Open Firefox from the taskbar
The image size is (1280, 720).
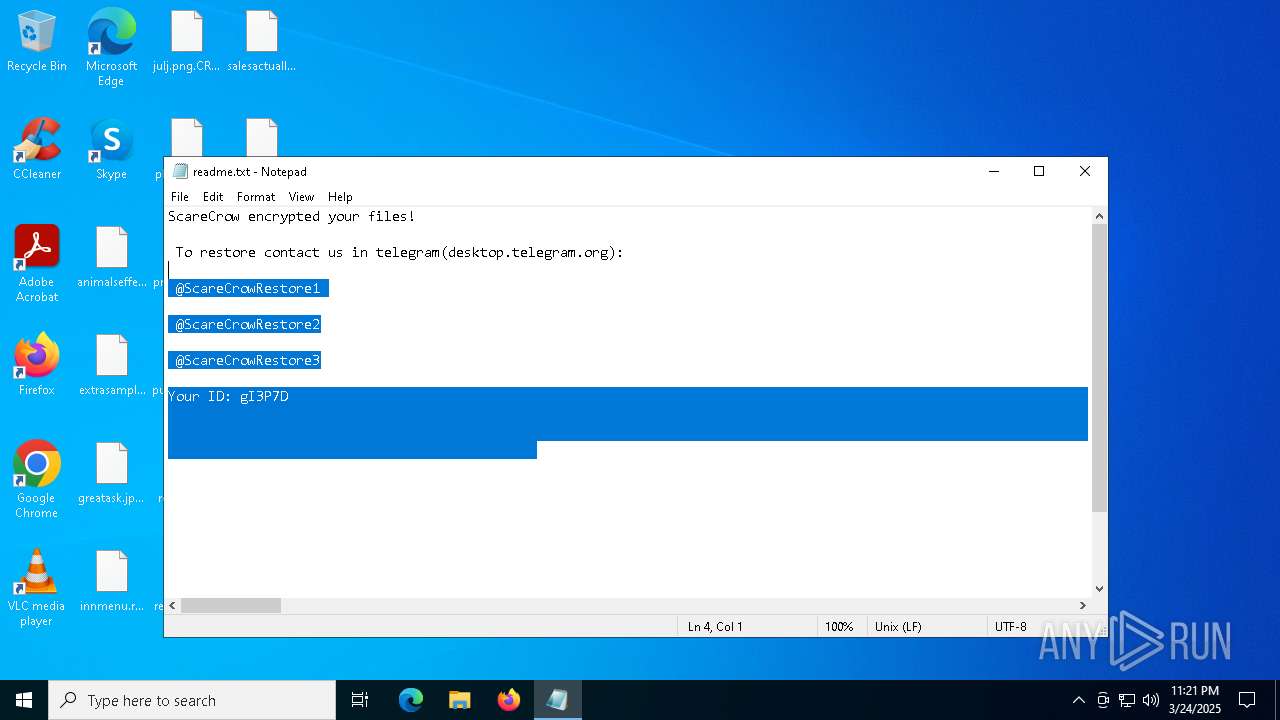pos(509,700)
